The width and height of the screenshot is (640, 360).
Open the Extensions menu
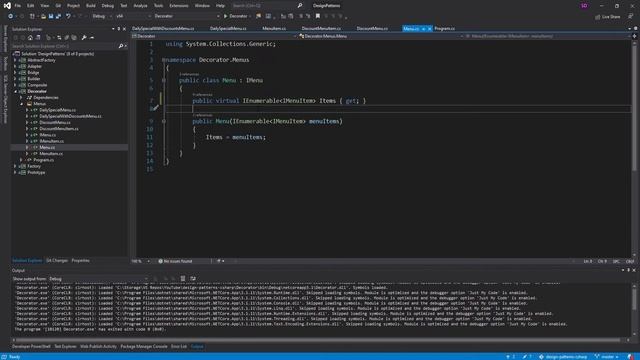point(179,6)
